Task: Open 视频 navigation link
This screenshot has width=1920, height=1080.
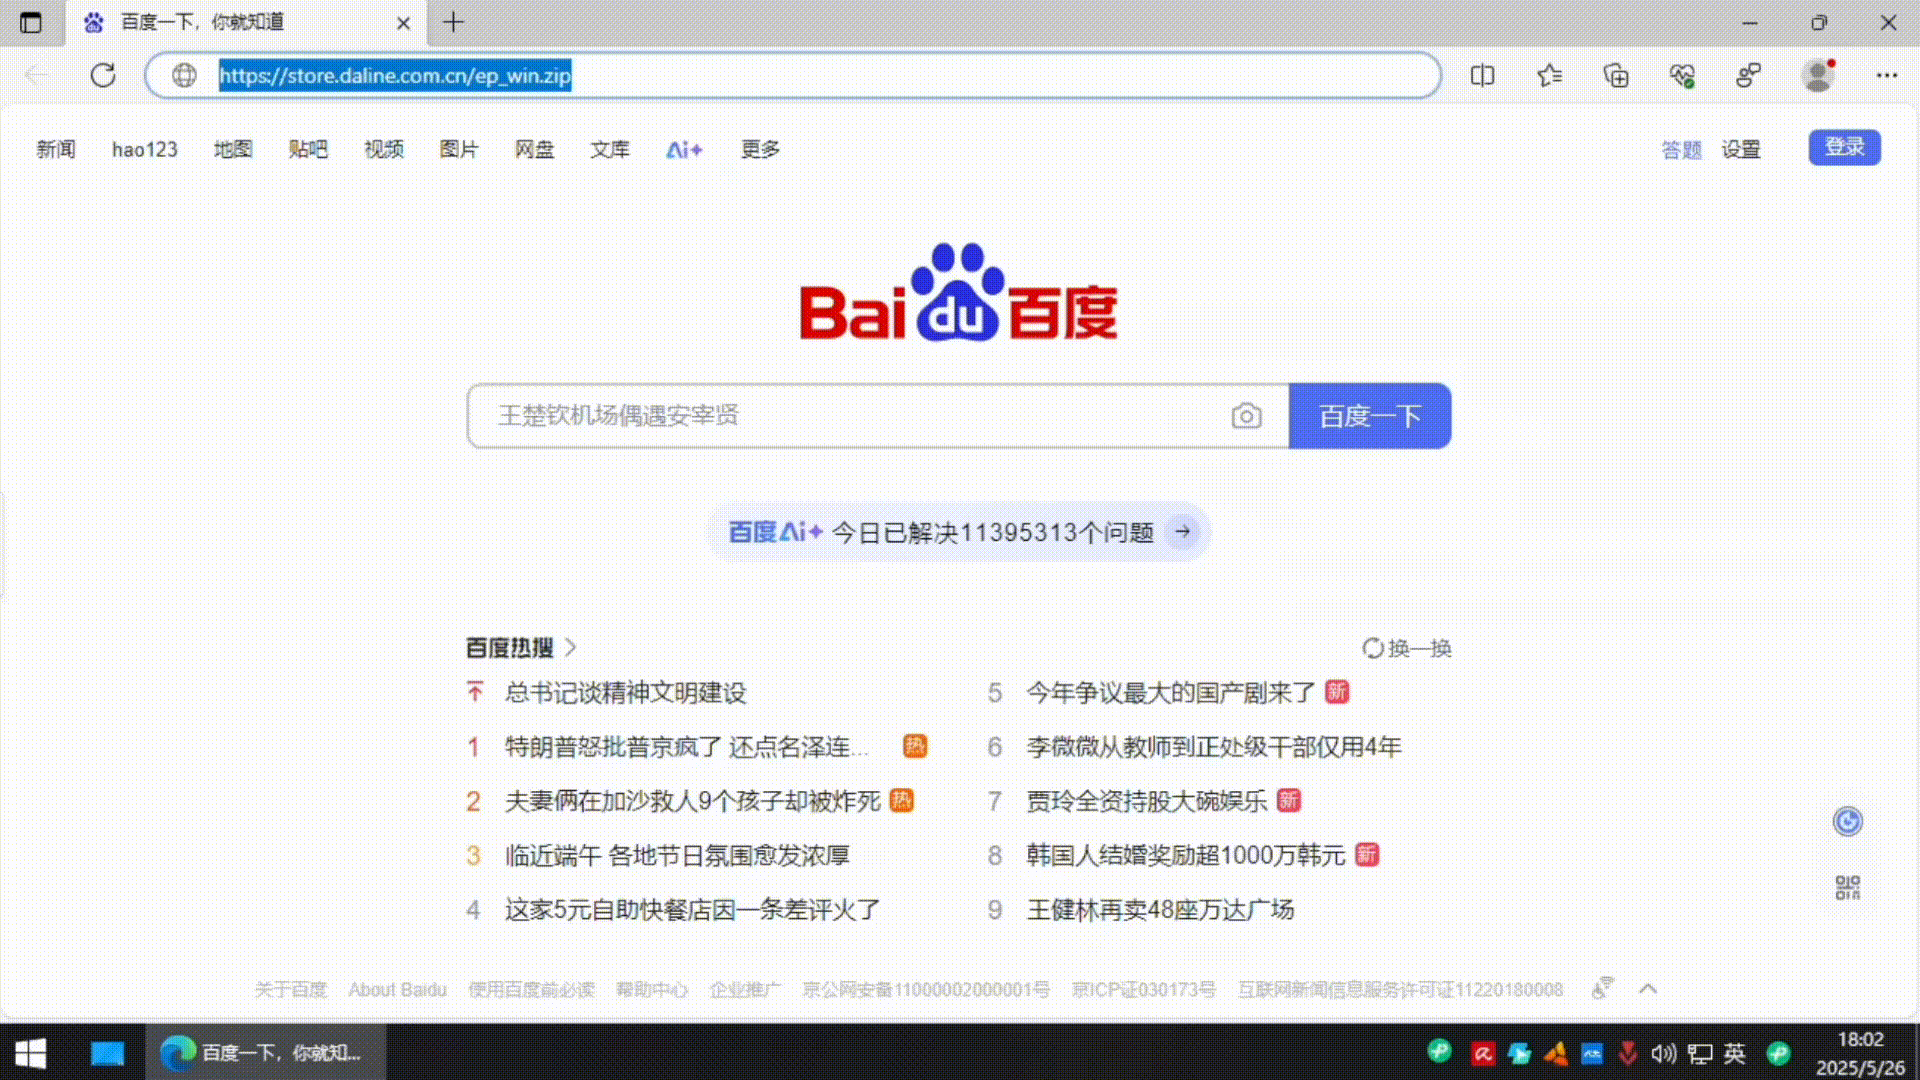Action: pos(384,149)
